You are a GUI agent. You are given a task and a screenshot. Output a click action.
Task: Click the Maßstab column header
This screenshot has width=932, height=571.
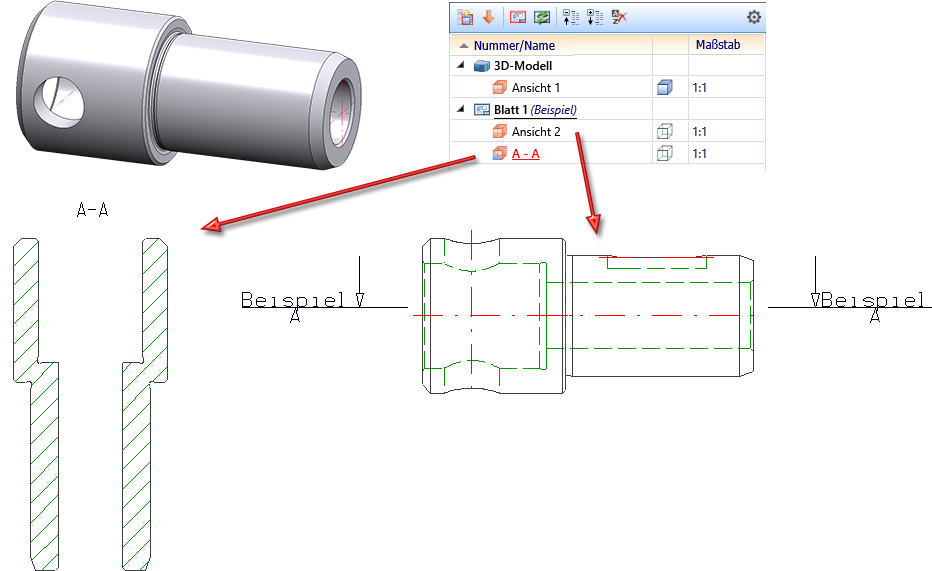pos(717,45)
